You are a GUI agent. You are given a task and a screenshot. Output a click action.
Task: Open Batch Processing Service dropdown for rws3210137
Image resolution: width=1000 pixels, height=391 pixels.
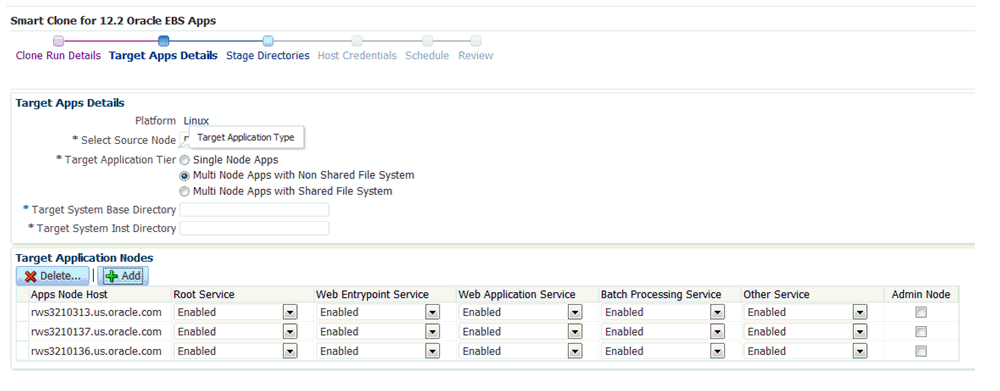718,332
